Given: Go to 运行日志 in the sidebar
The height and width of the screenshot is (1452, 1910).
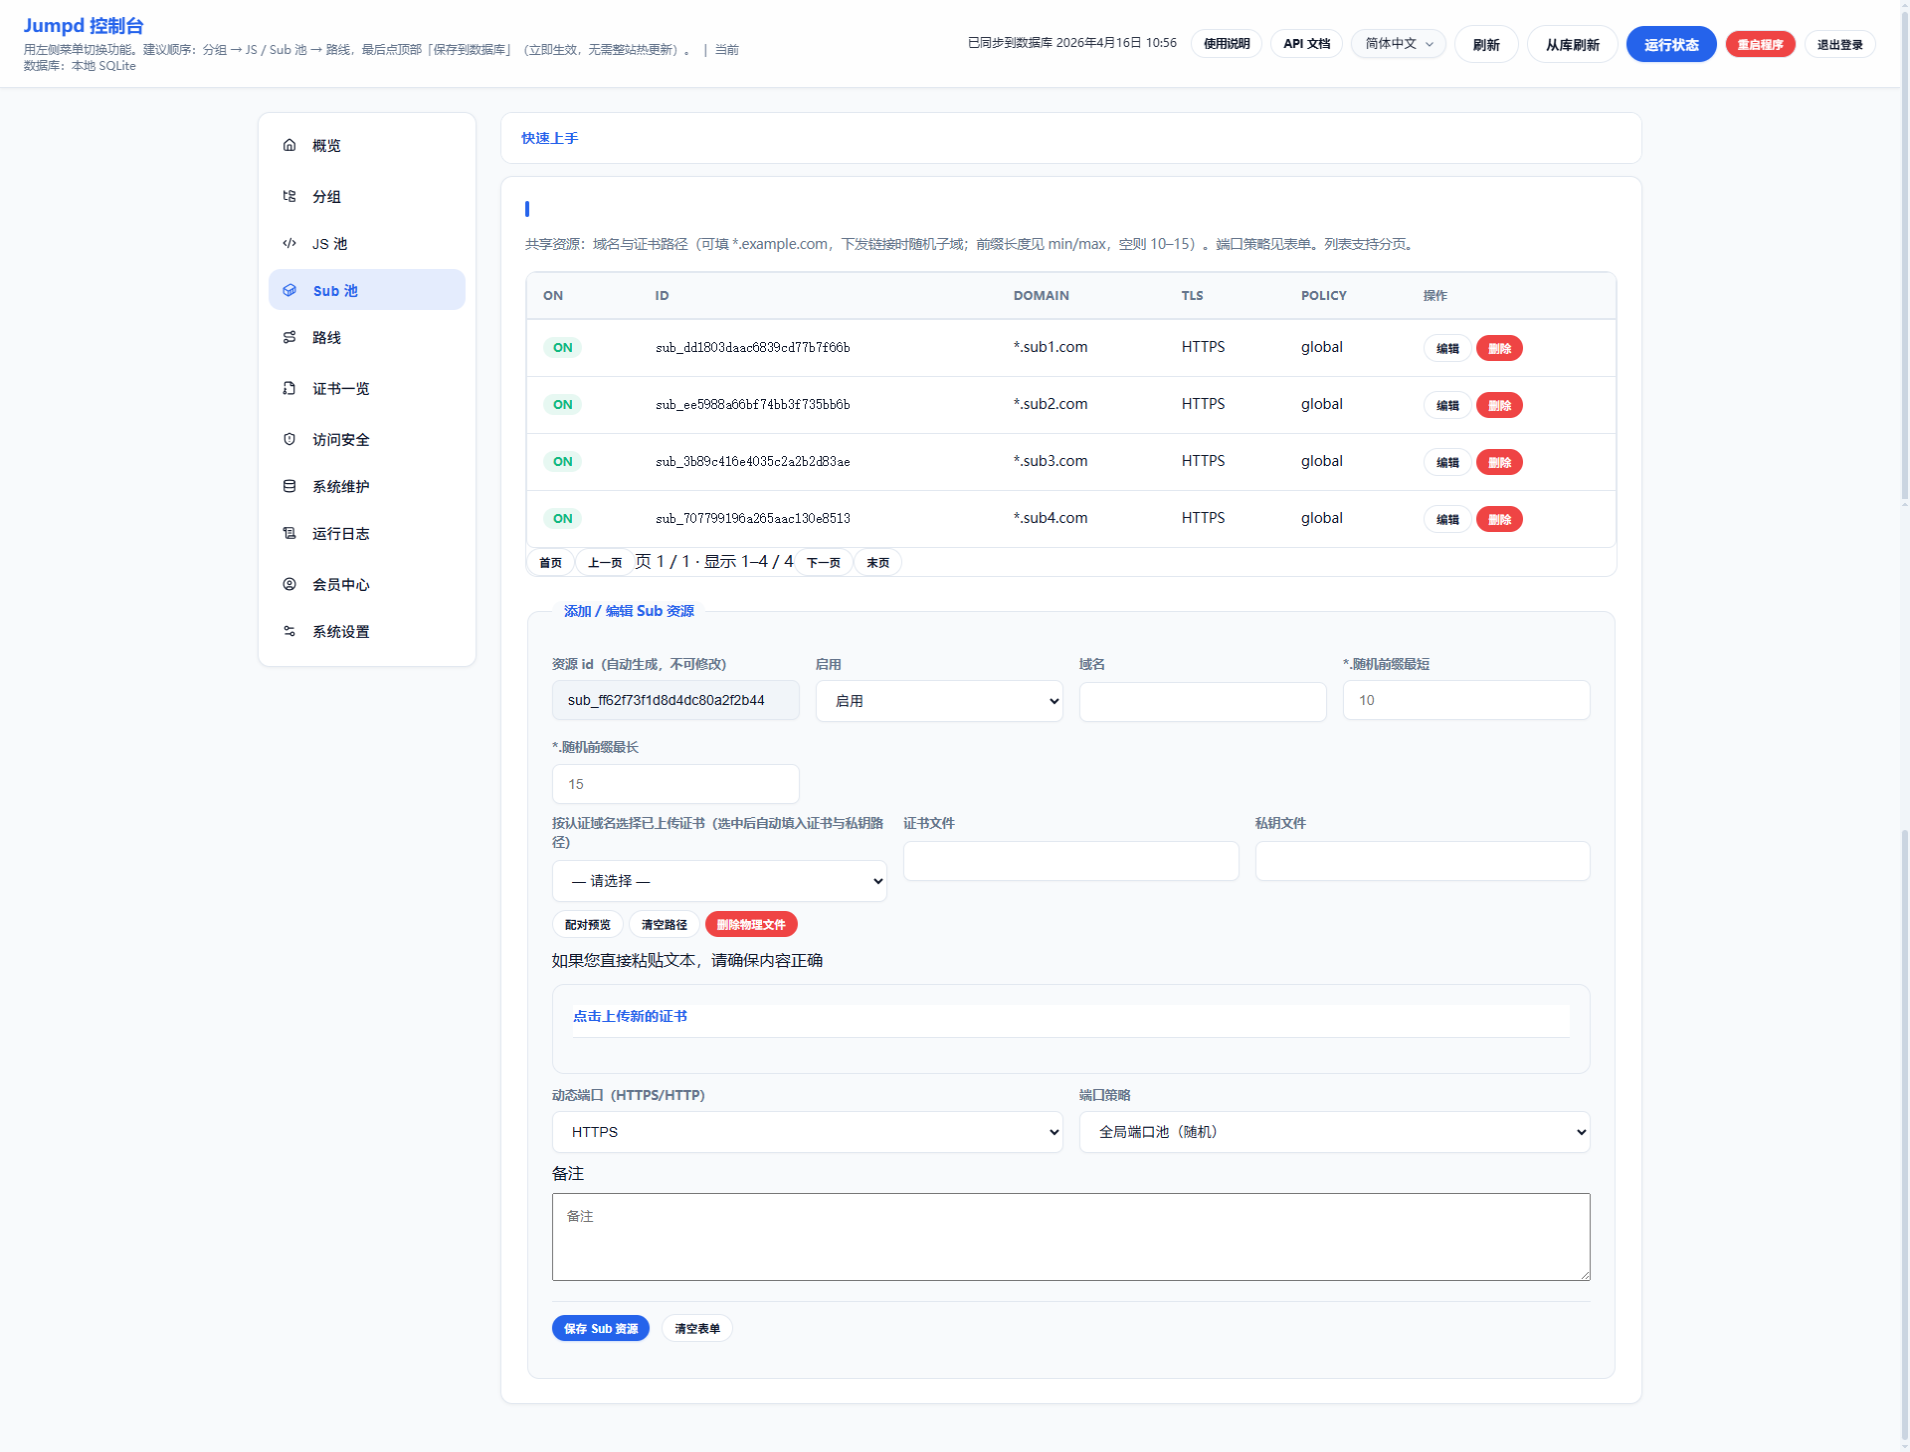Looking at the screenshot, I should [341, 534].
